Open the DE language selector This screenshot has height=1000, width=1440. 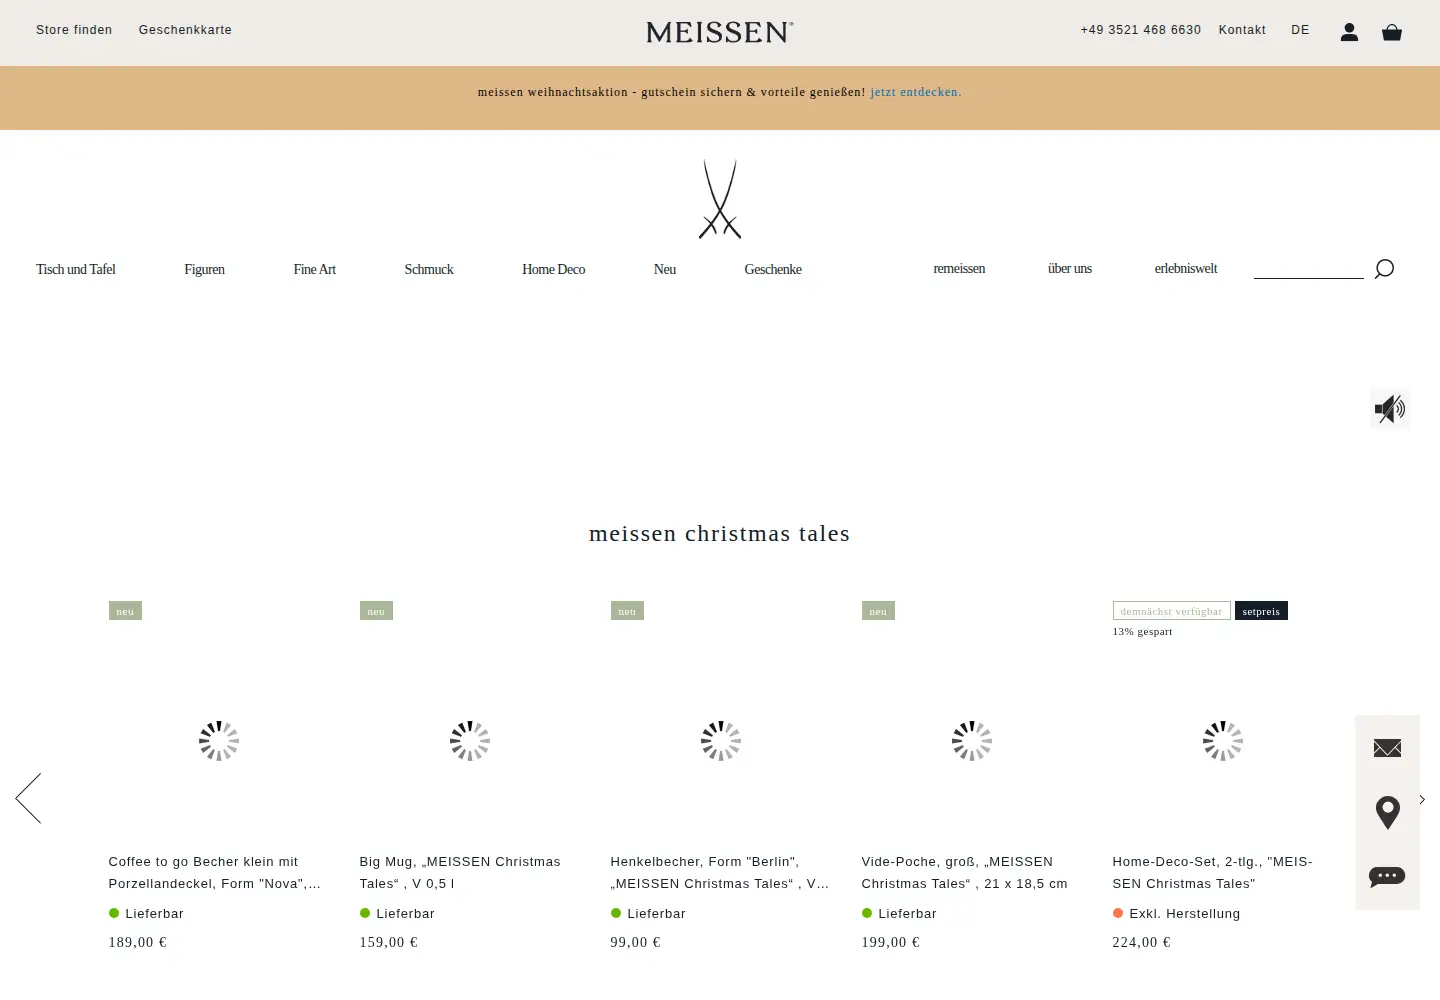pos(1300,30)
